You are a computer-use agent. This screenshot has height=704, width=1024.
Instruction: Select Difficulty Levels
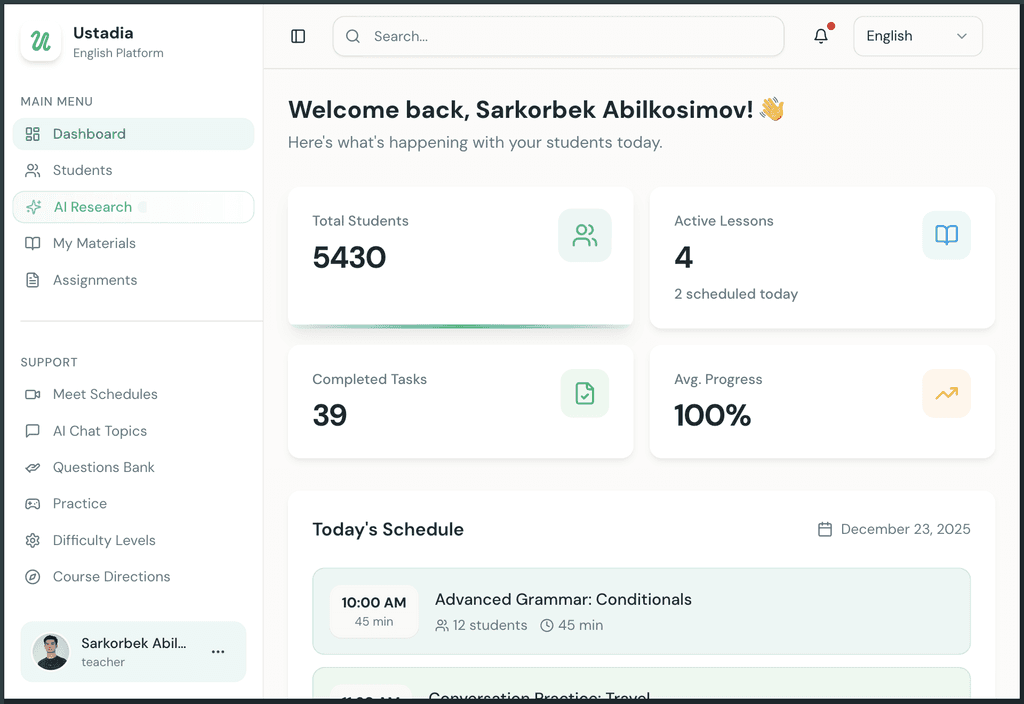pos(133,541)
